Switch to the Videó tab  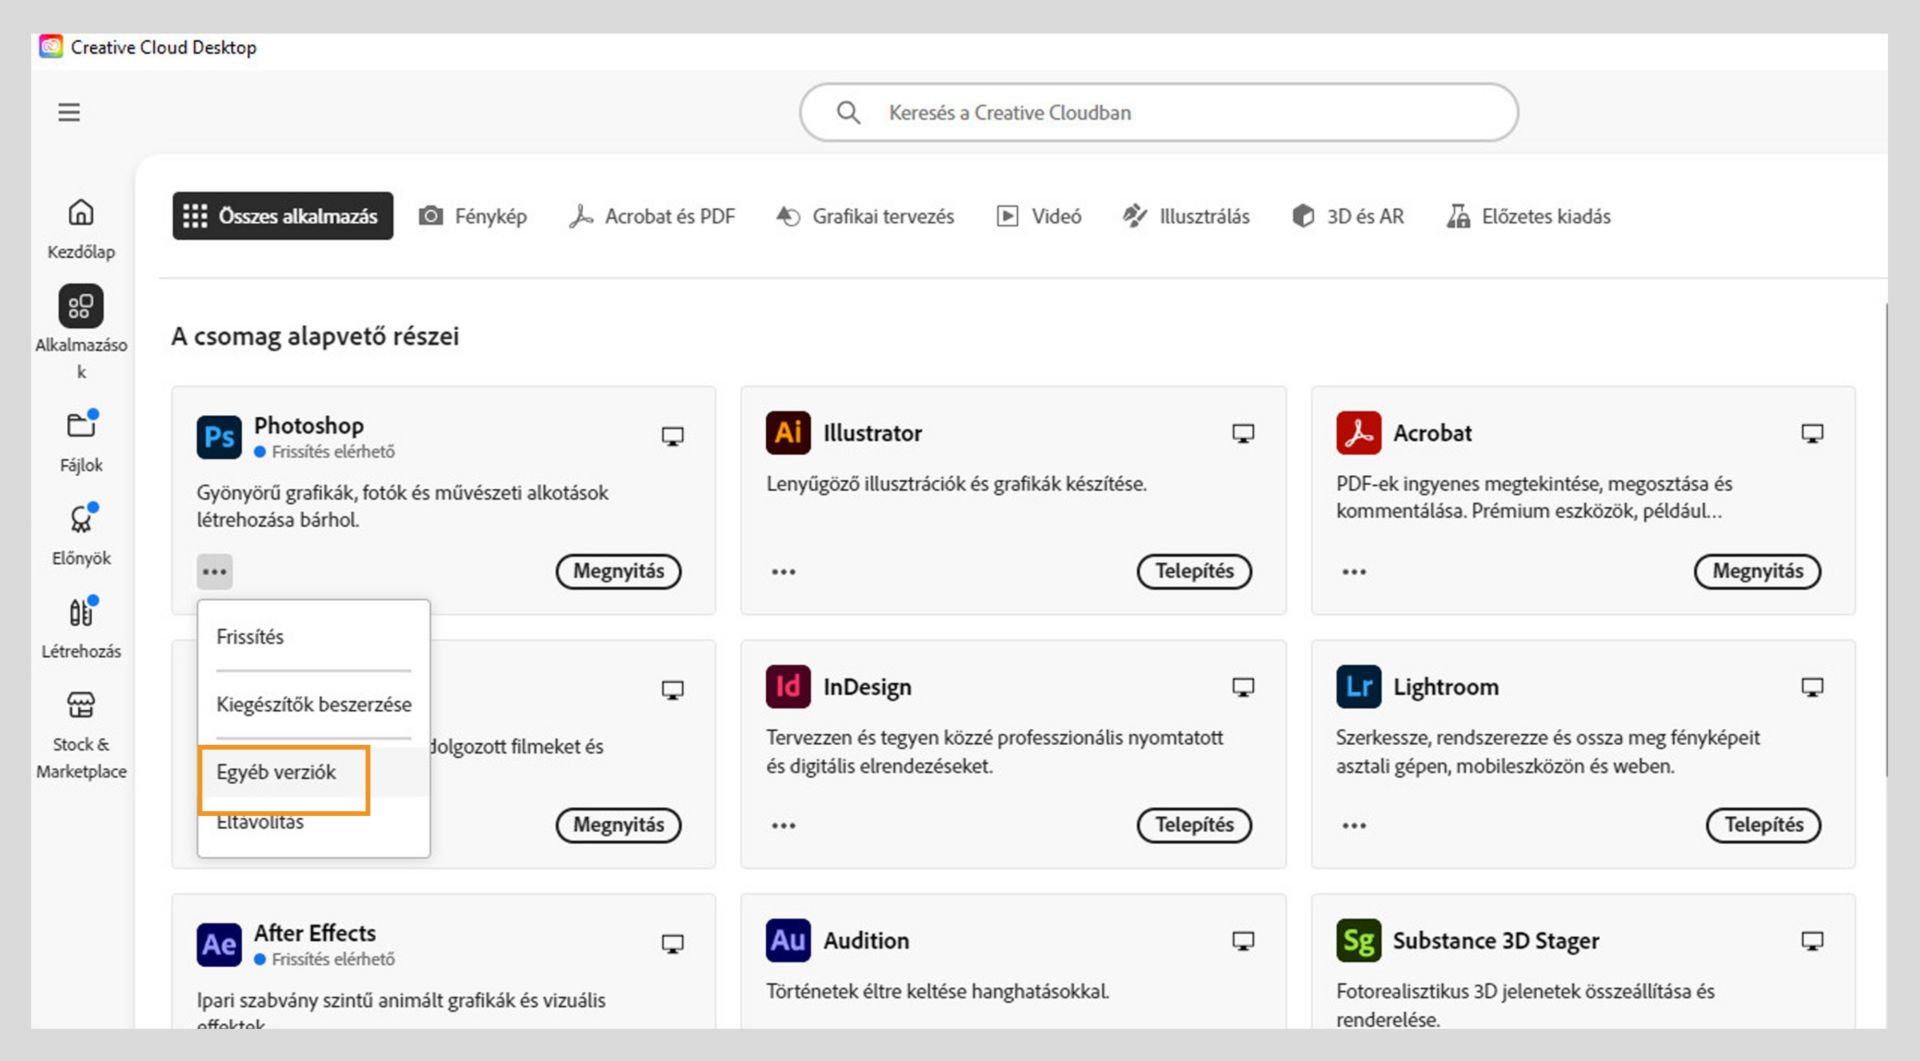1039,216
